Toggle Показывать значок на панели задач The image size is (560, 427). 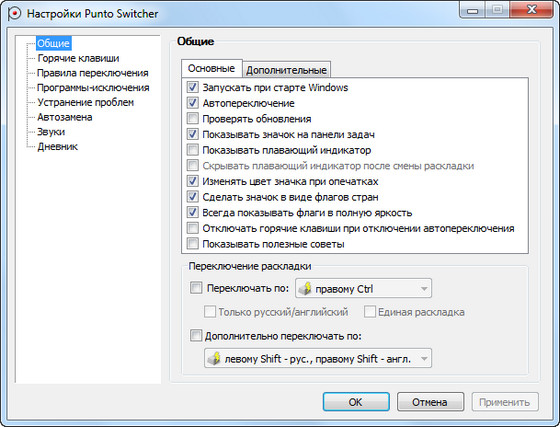click(192, 134)
